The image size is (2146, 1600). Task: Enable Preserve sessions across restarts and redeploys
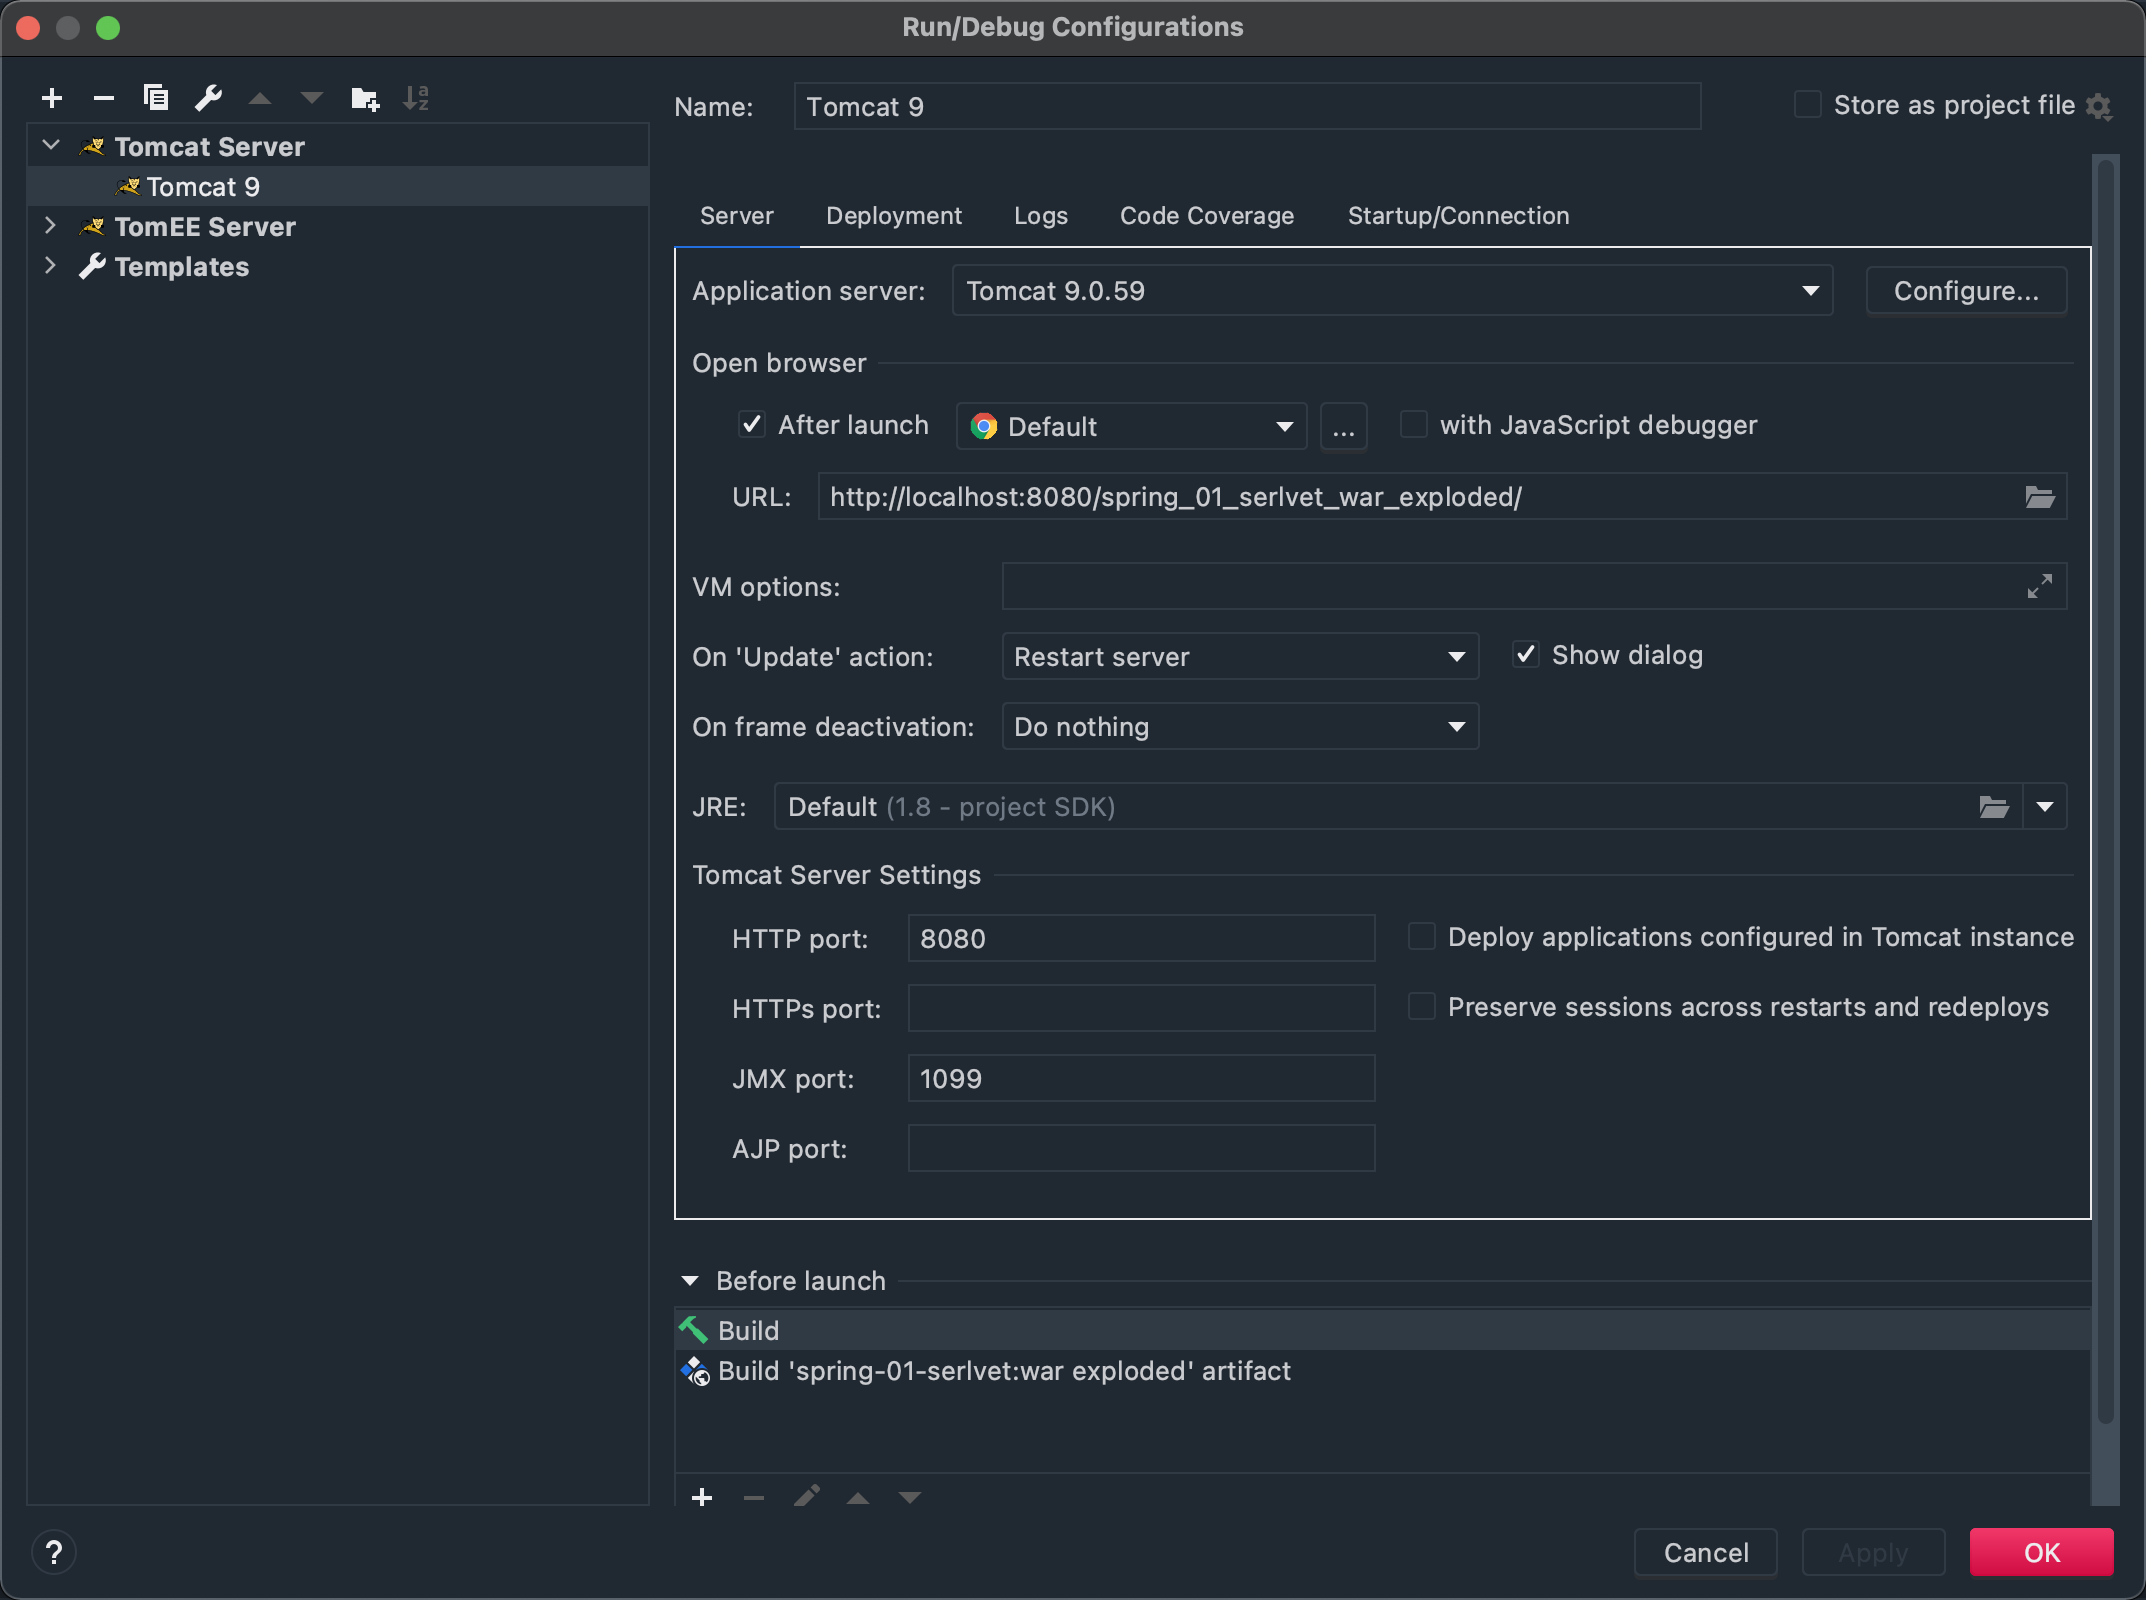(1422, 1007)
